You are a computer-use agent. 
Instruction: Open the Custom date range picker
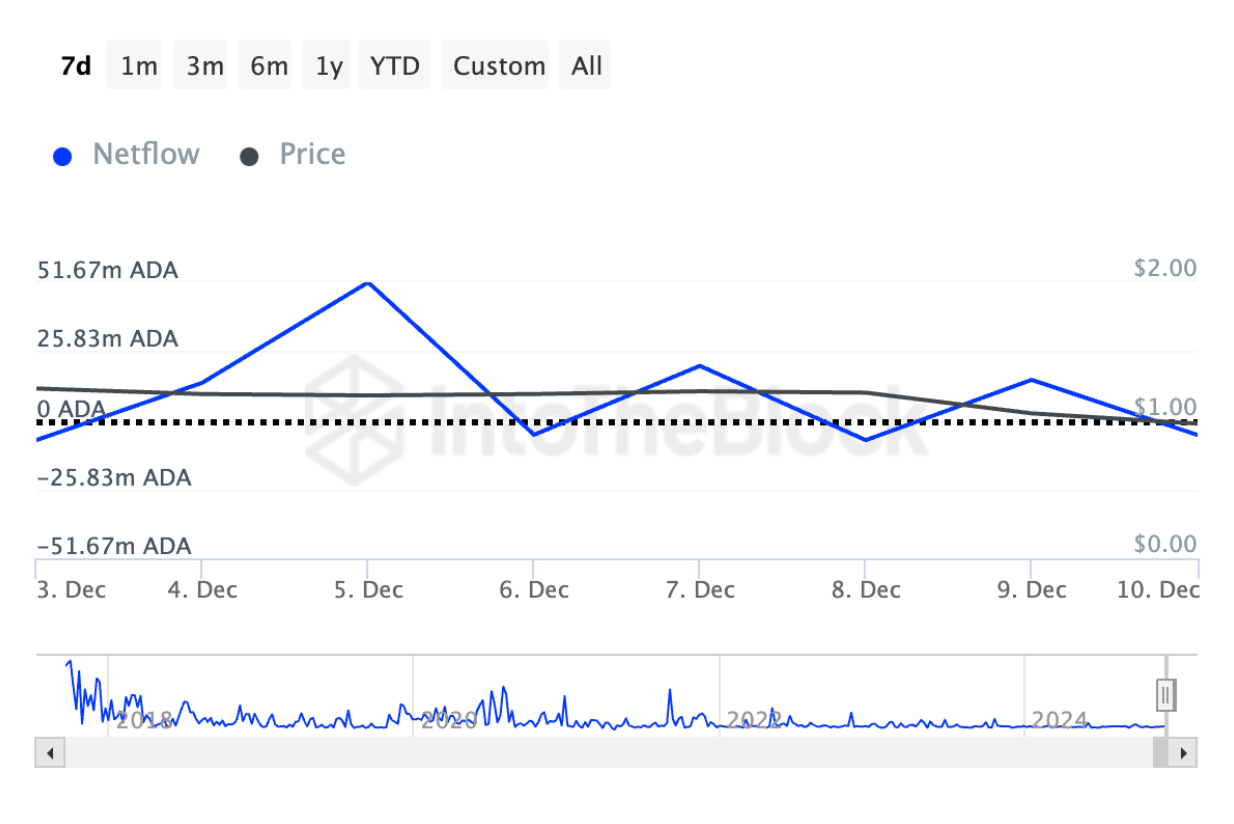(498, 66)
